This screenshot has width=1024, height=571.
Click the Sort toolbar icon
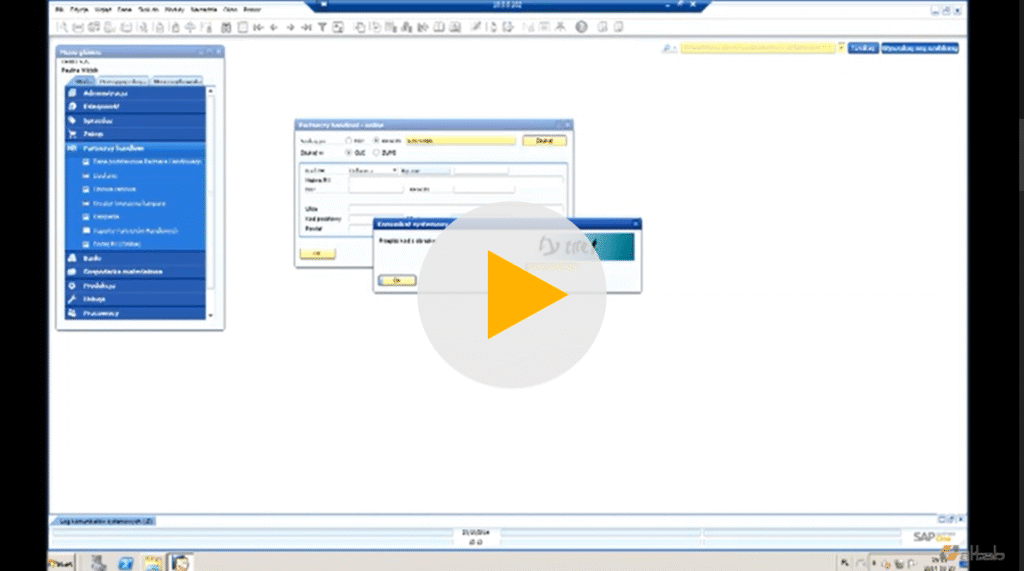click(338, 27)
